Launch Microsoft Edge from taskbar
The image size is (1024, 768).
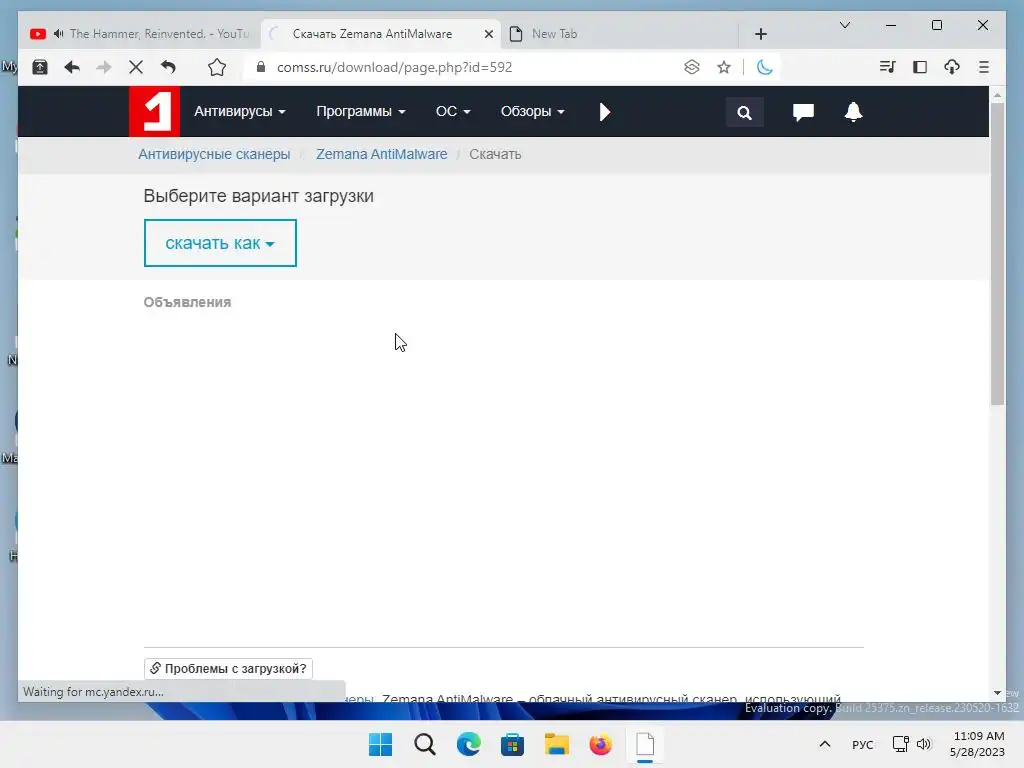tap(468, 744)
